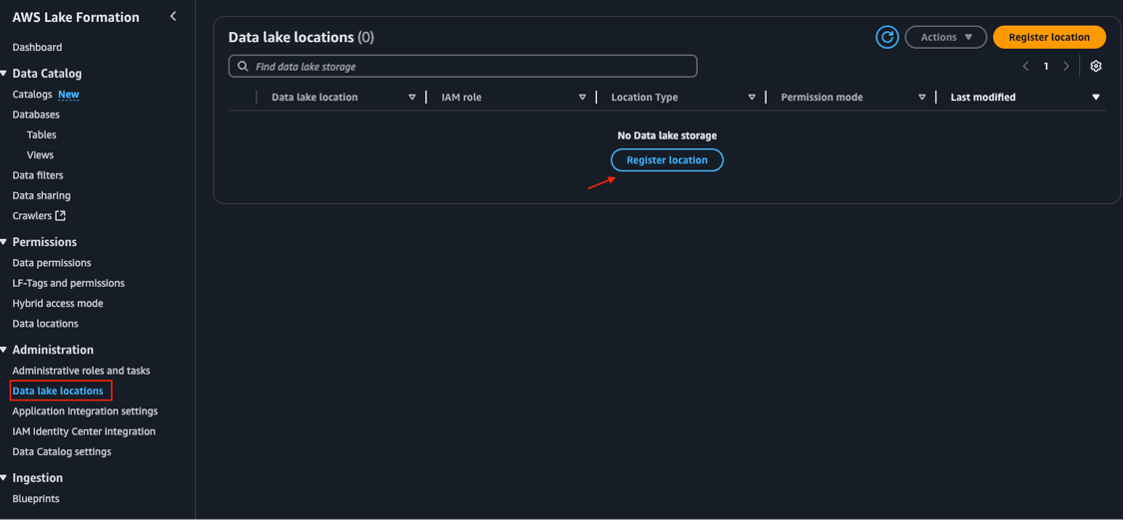The image size is (1127, 522).
Task: Open Crawlers external link icon
Action: tap(60, 215)
